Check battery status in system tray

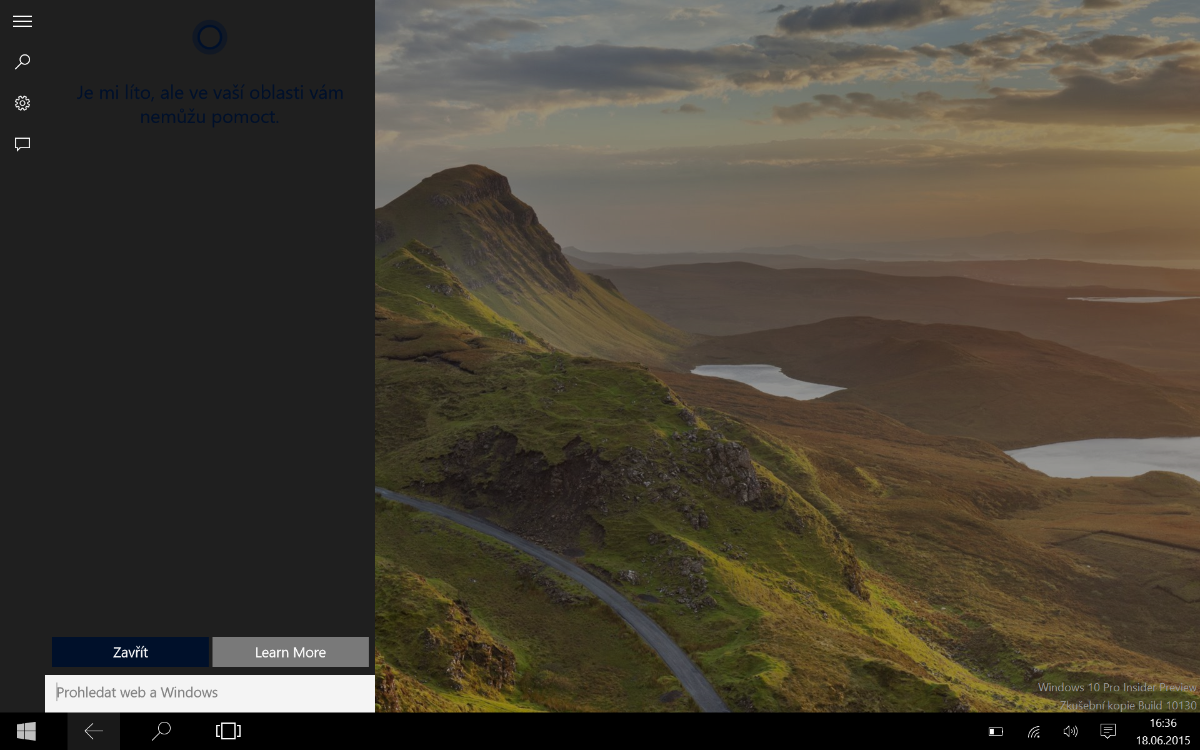click(x=995, y=732)
